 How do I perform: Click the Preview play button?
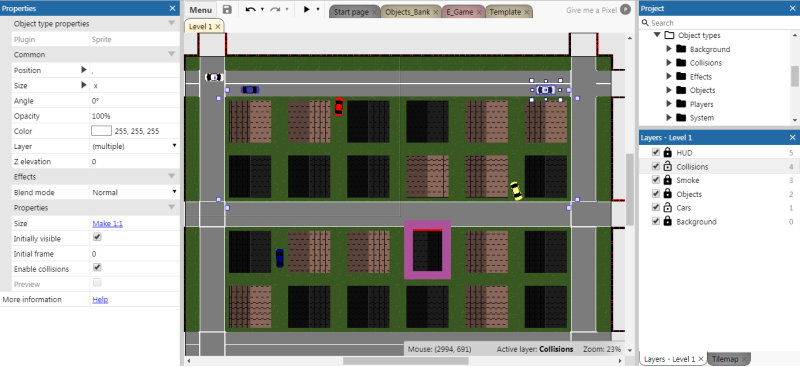point(307,10)
